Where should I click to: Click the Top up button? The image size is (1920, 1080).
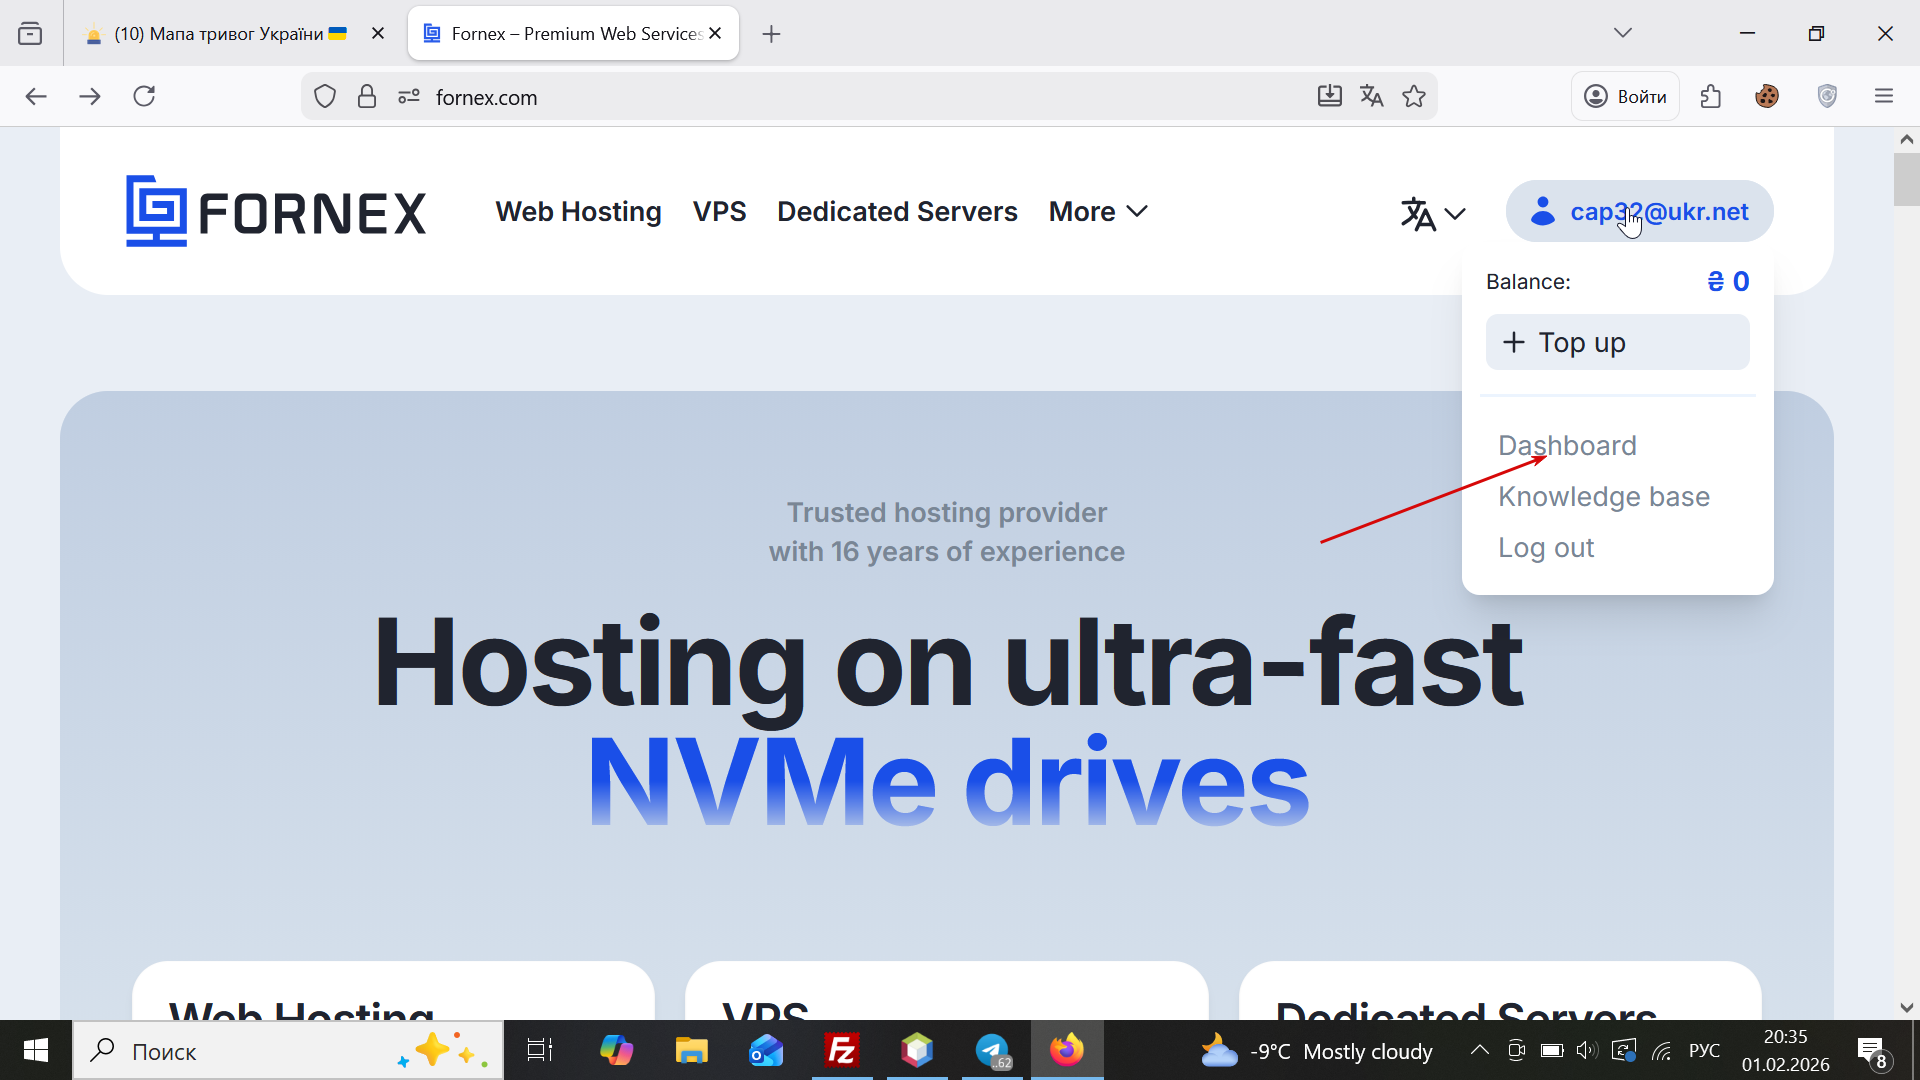(1617, 343)
